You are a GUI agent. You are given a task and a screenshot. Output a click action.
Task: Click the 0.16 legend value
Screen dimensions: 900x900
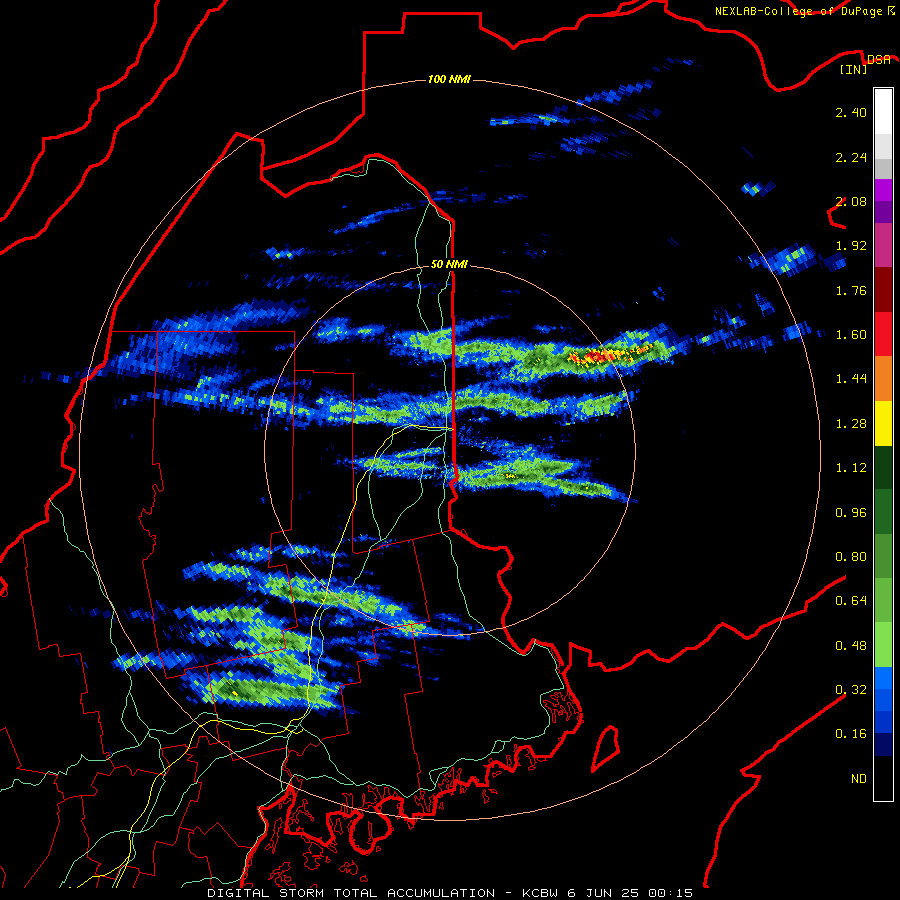tap(851, 734)
